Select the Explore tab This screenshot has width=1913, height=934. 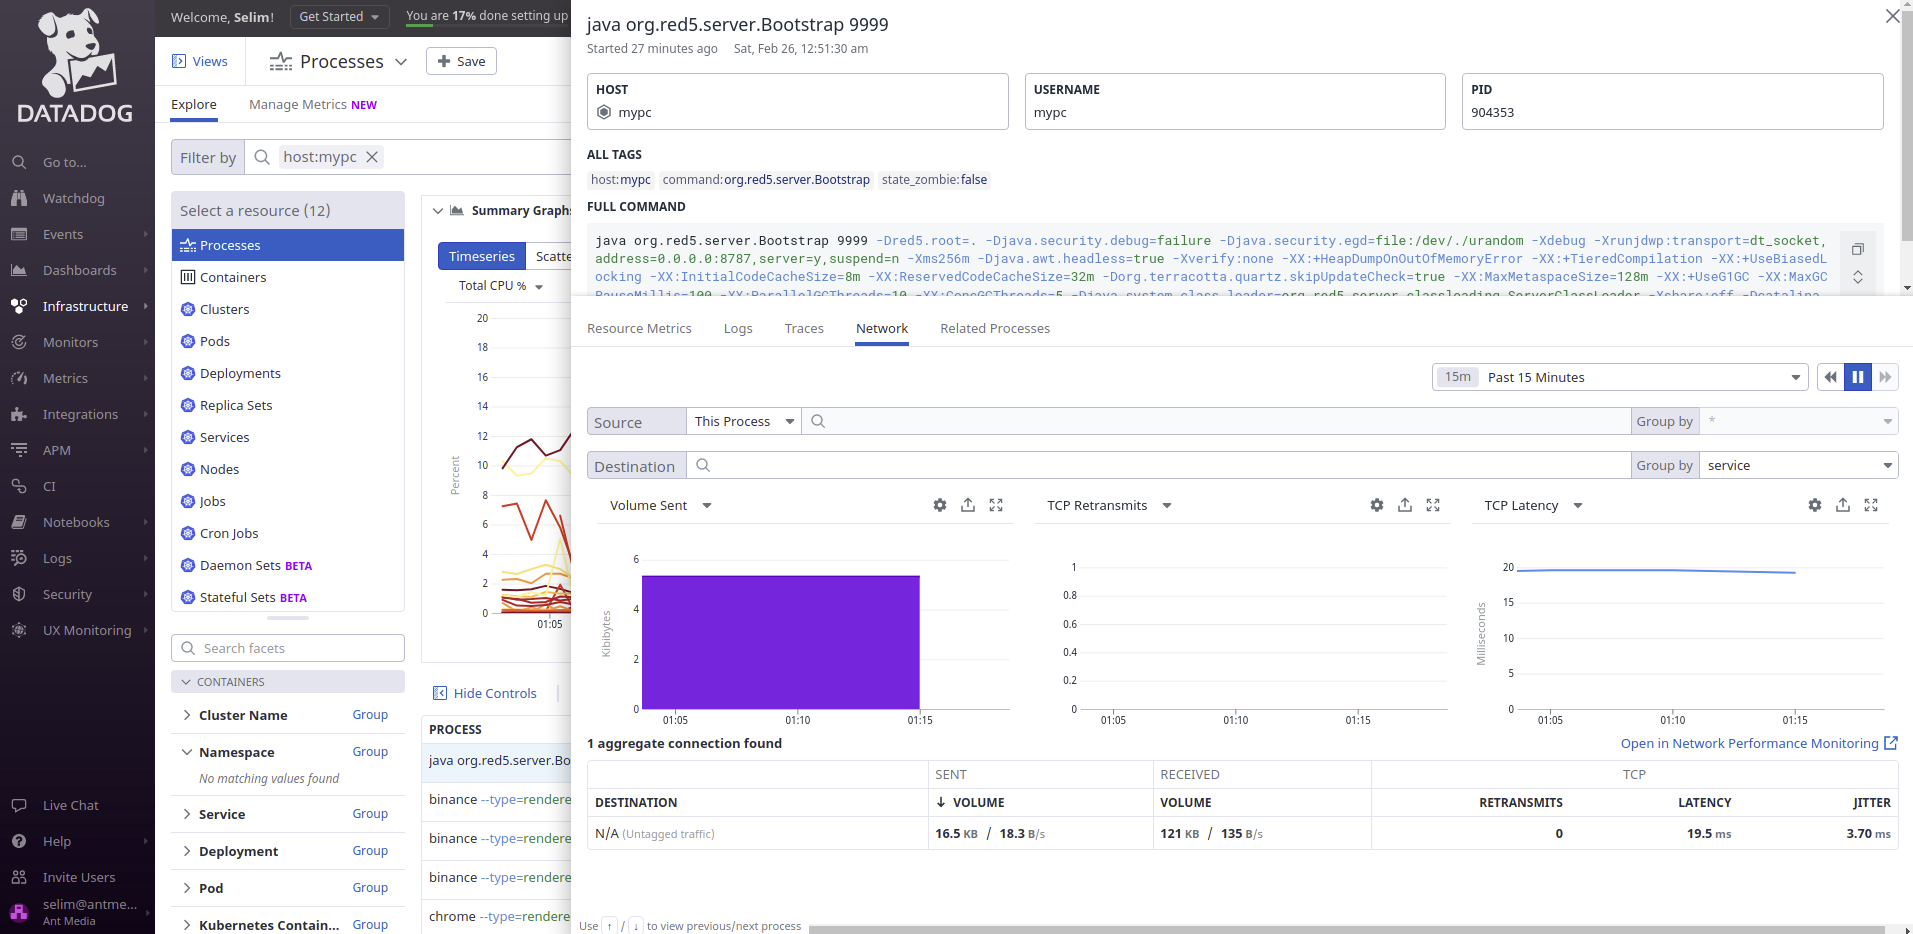194,104
